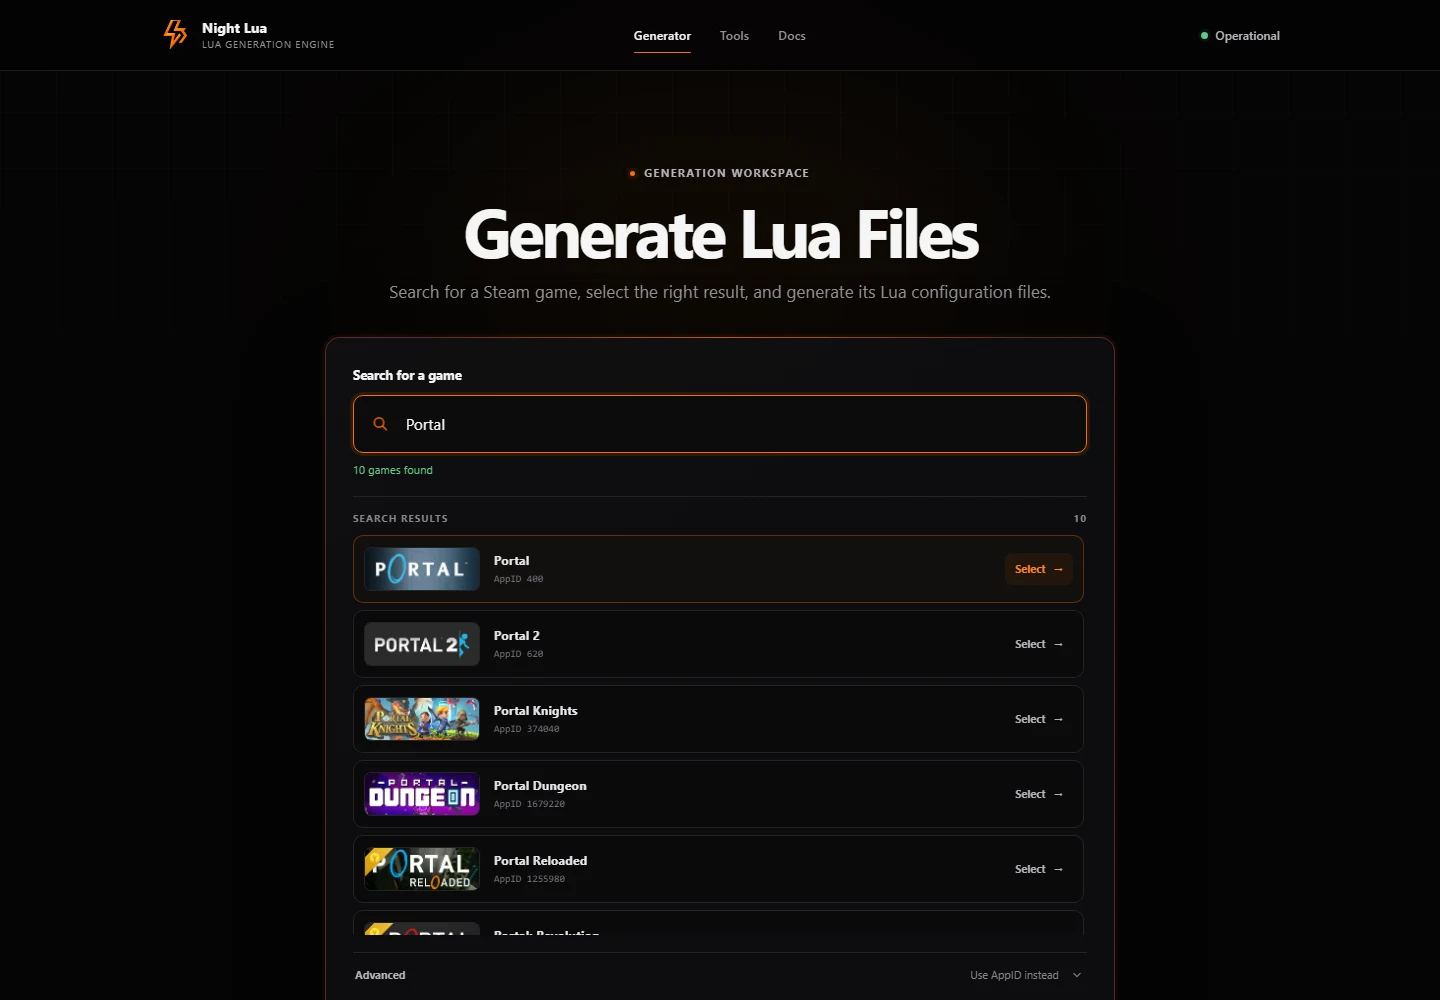Click the game search input field
Viewport: 1440px width, 1000px height.
coord(720,424)
